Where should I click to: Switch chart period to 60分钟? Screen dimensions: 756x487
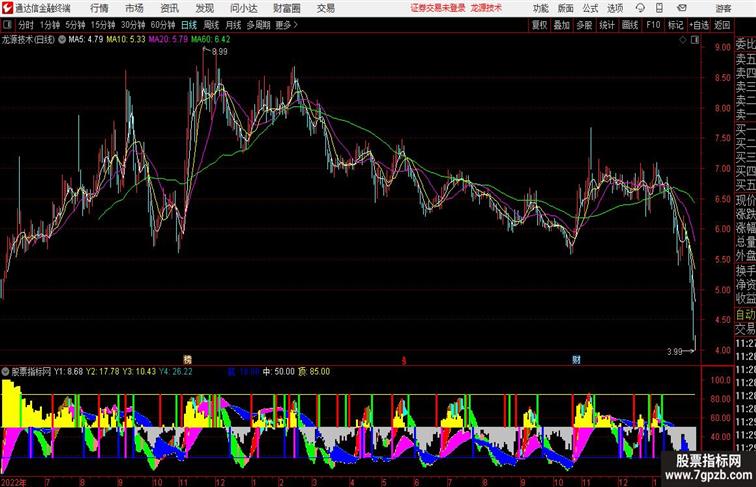[x=163, y=25]
